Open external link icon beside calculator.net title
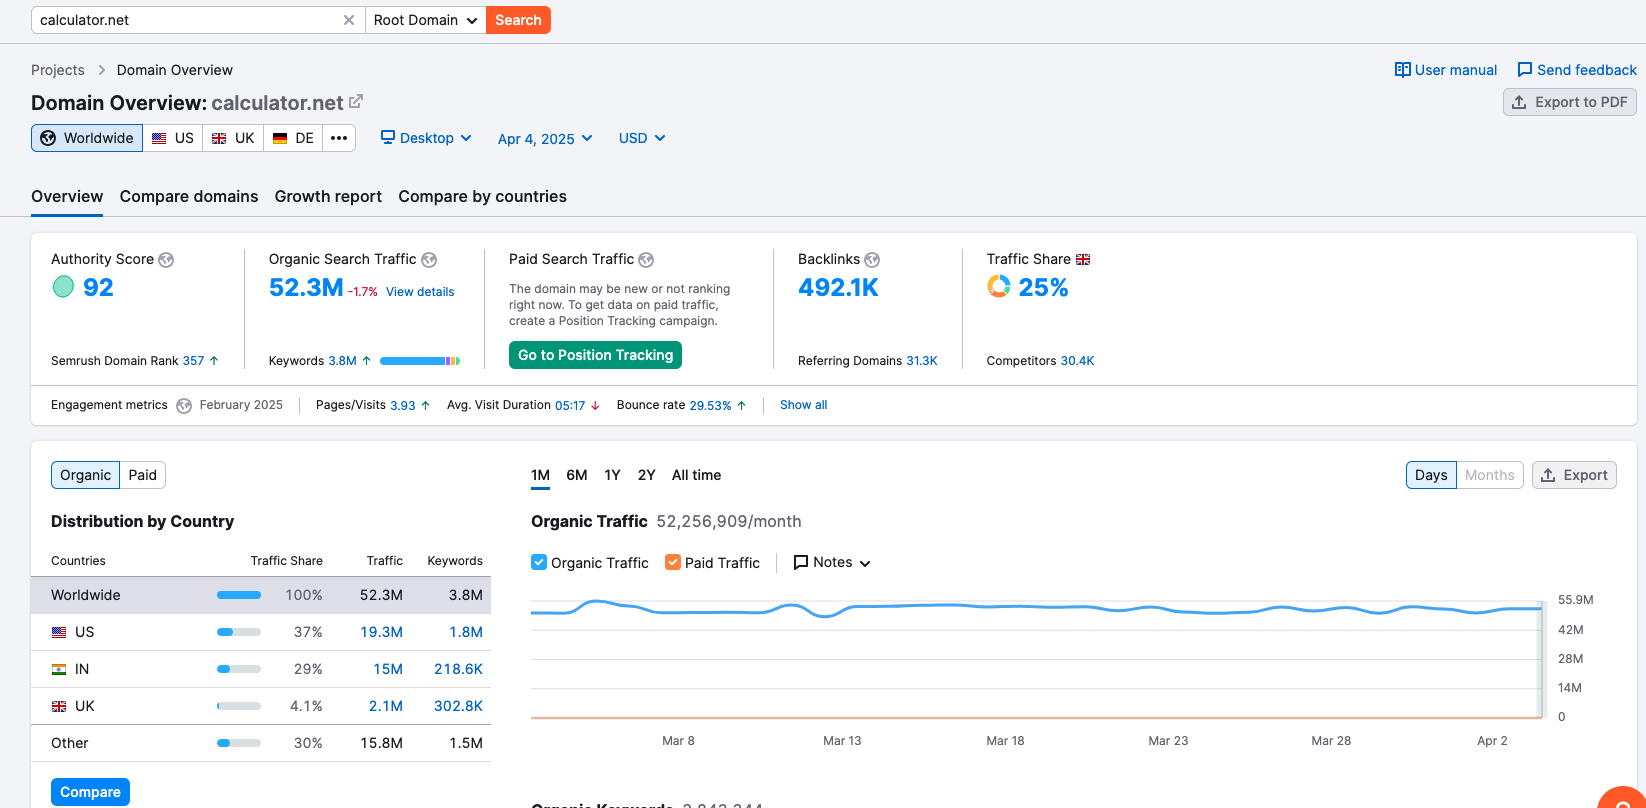The image size is (1646, 808). pos(356,102)
